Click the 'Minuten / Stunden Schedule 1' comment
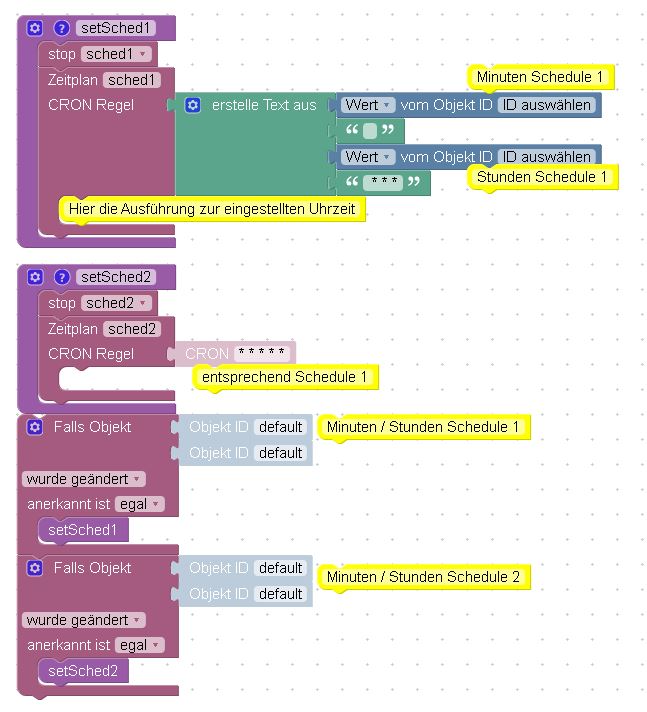 423,427
